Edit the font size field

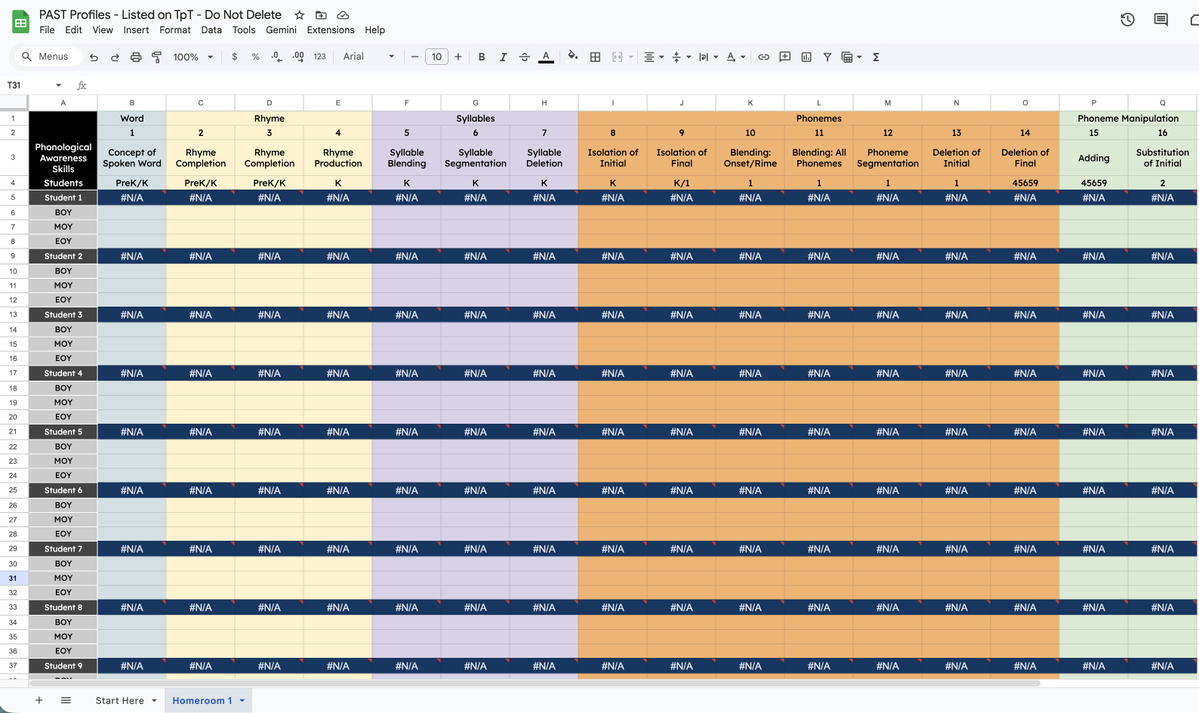click(437, 57)
